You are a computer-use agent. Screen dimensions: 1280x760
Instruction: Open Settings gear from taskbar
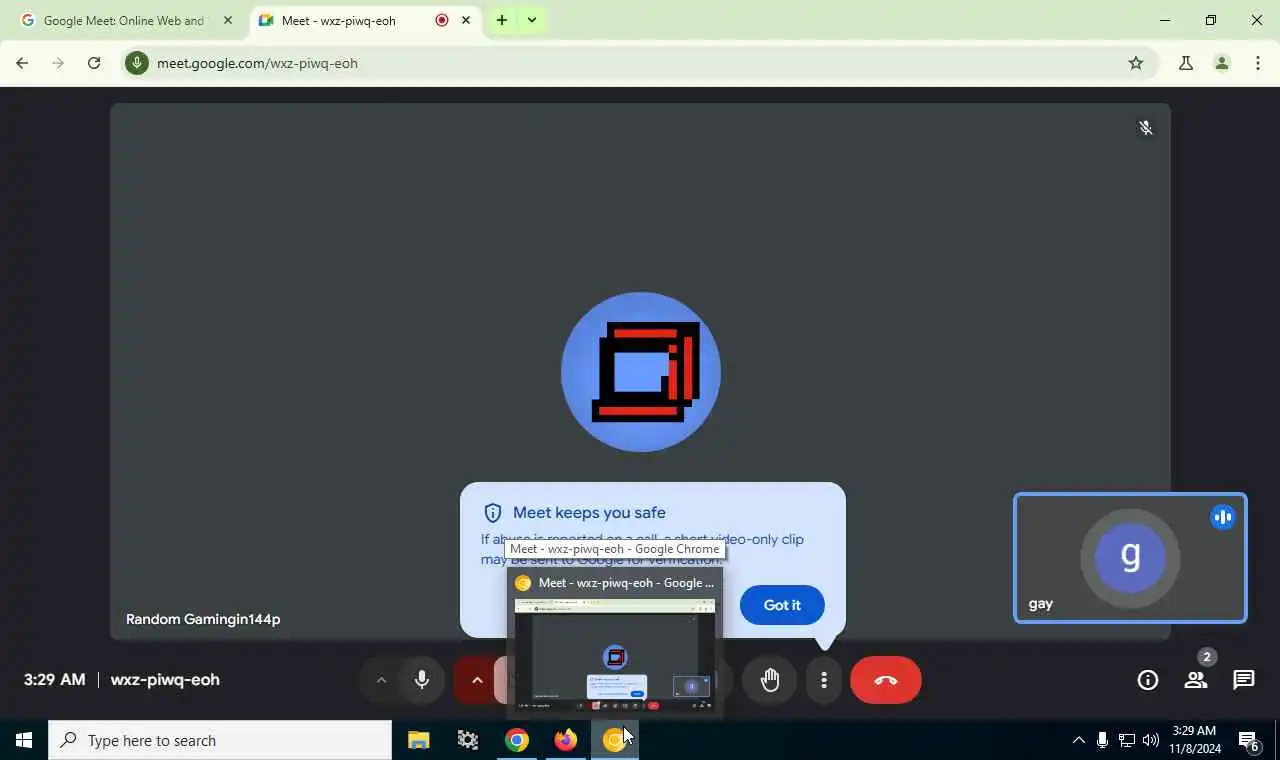click(x=467, y=740)
